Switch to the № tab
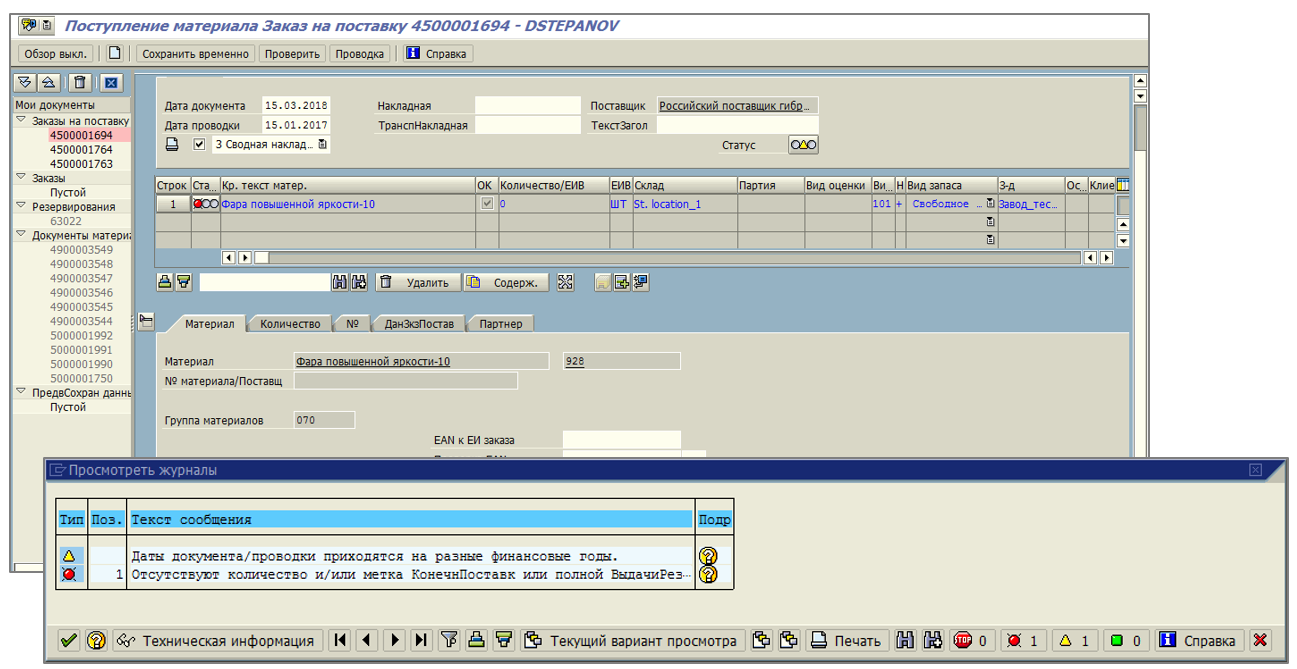Image resolution: width=1297 pixels, height=669 pixels. point(352,323)
